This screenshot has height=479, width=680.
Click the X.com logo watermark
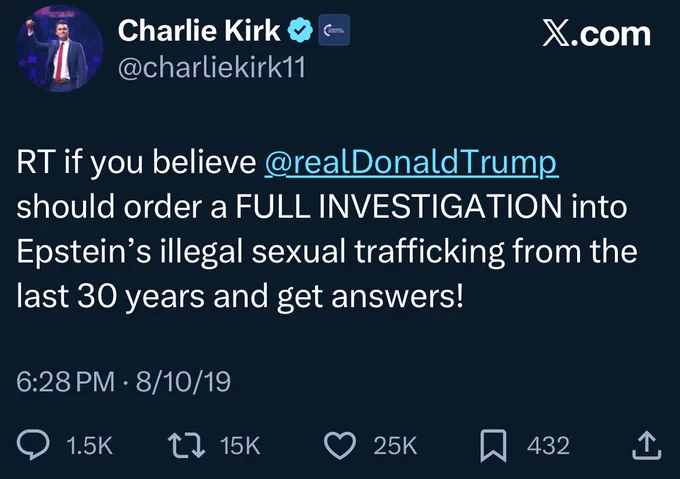point(596,34)
